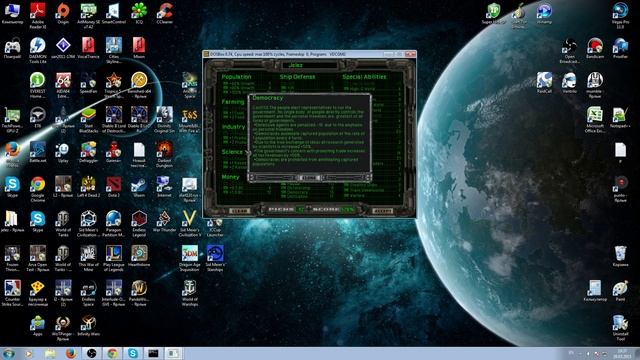
Task: Toggle the Dictatorship government checkbox
Action: pyautogui.click(x=284, y=188)
